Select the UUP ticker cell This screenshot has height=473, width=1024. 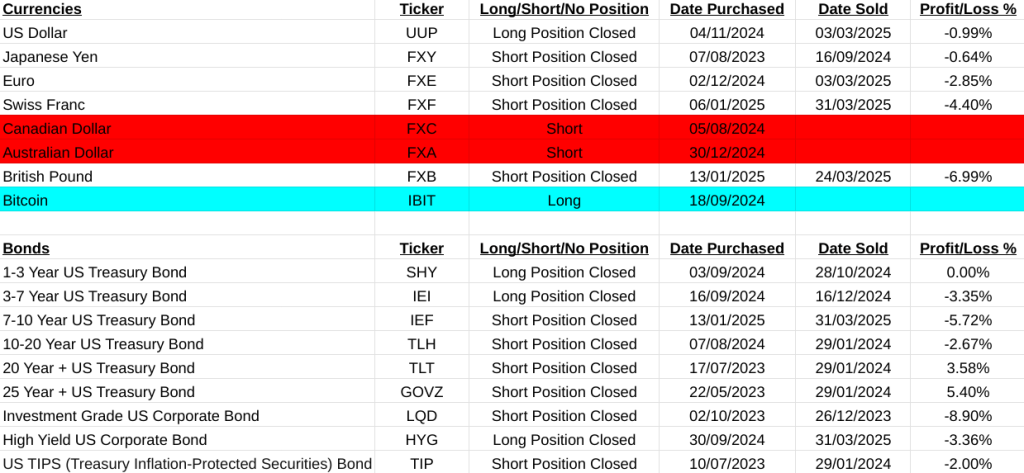[421, 33]
